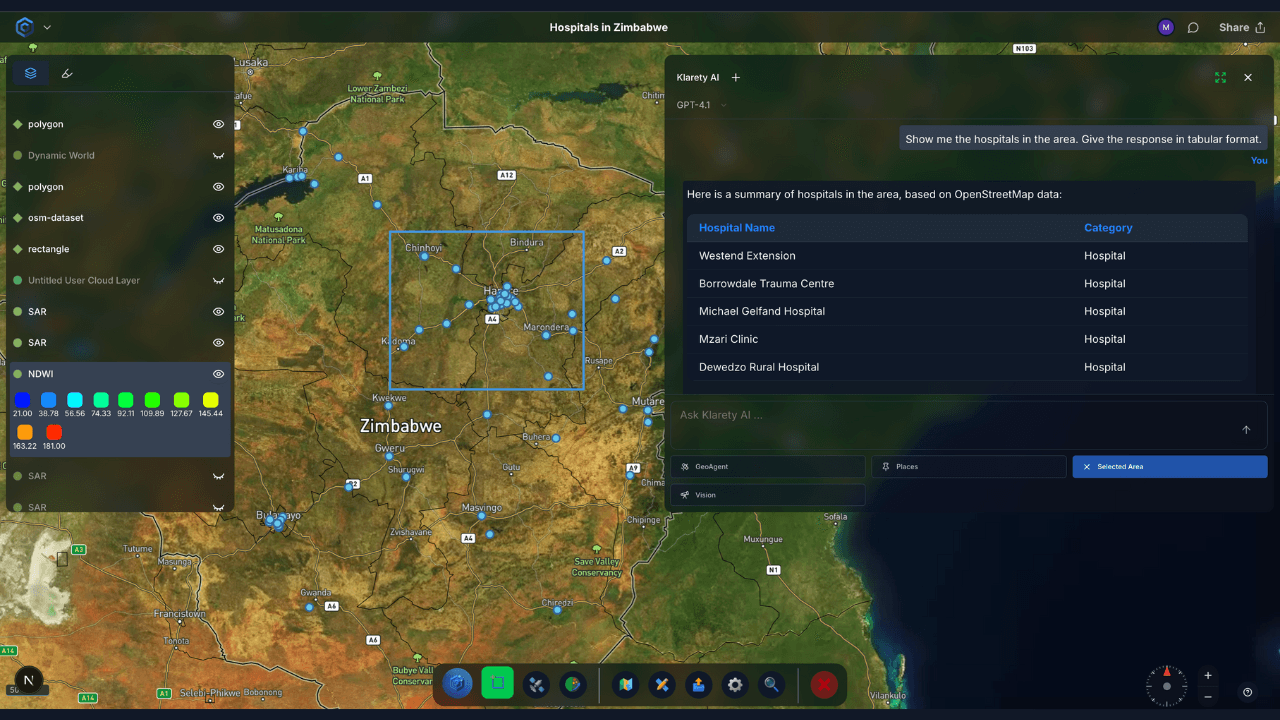1280x720 pixels.
Task: Click the chat comments icon in header
Action: 1193,28
